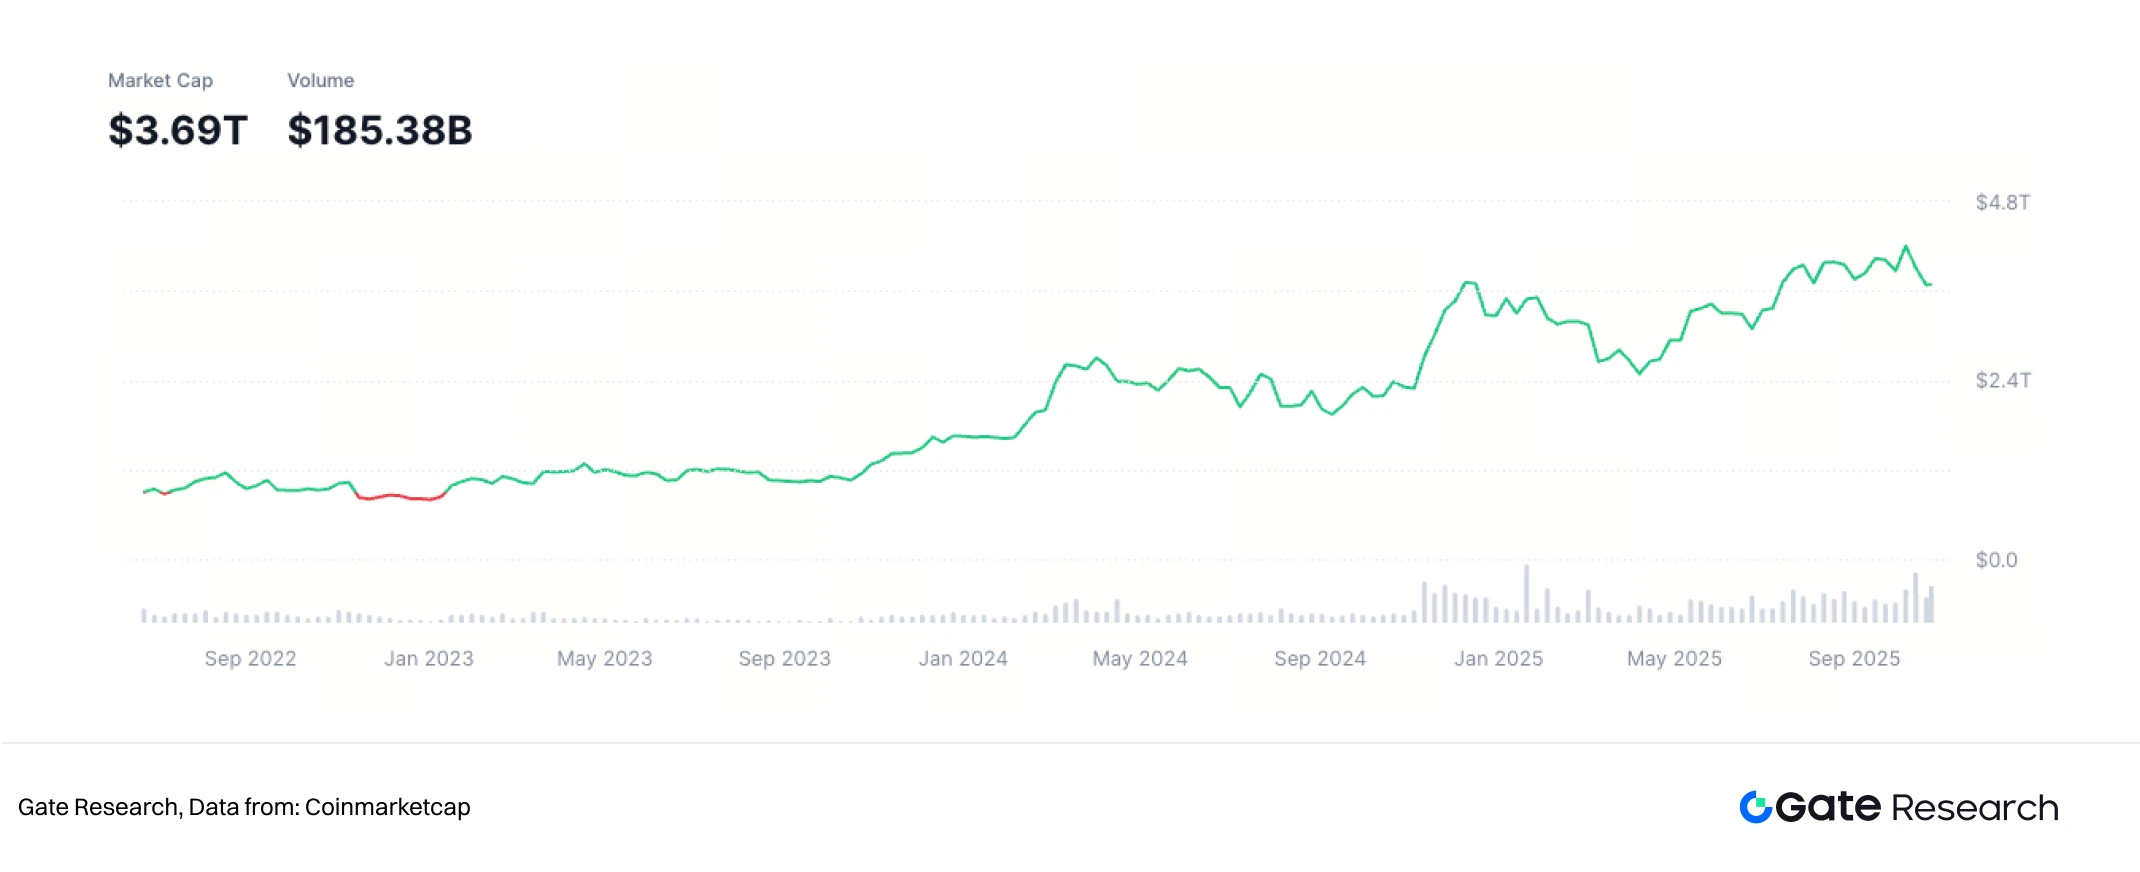Click the $3.69T market cap value
The height and width of the screenshot is (872, 2140).
point(177,130)
